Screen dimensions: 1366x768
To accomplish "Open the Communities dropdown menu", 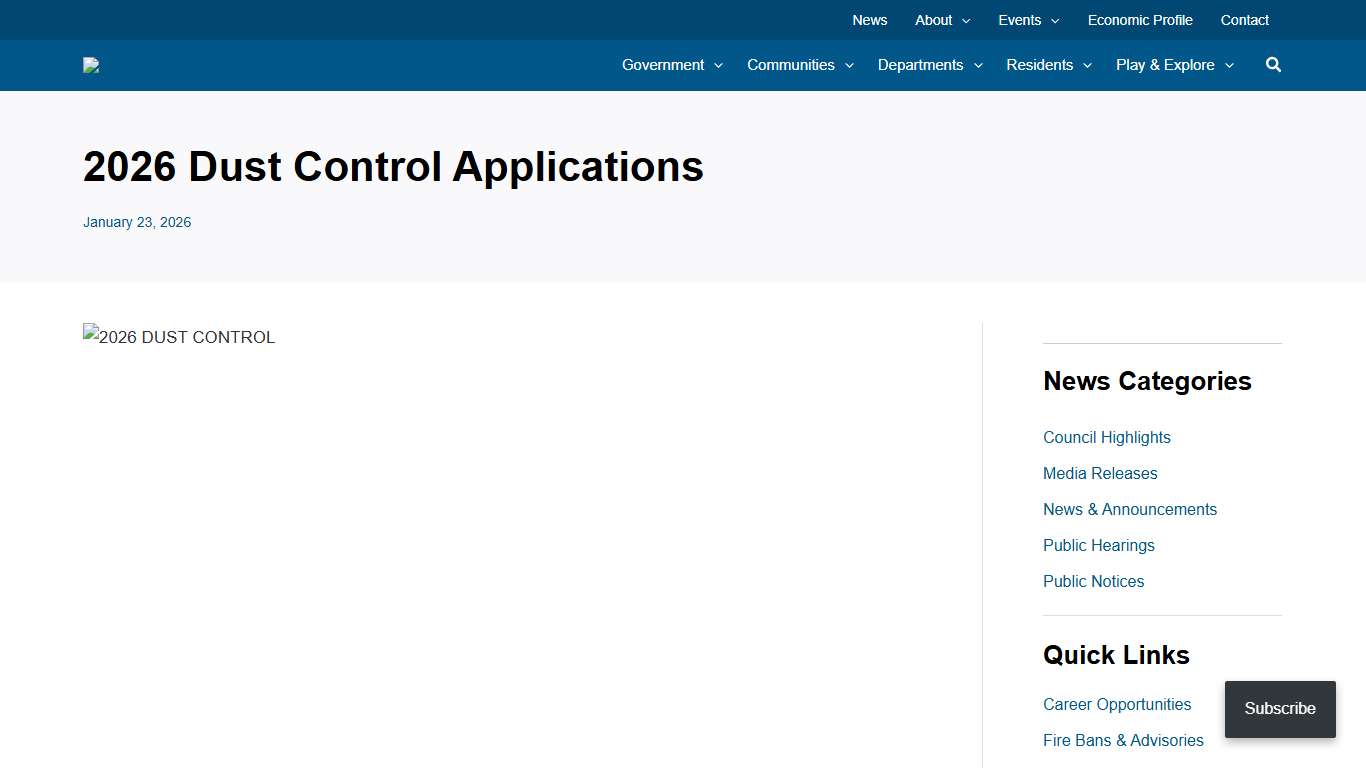I will tap(800, 65).
